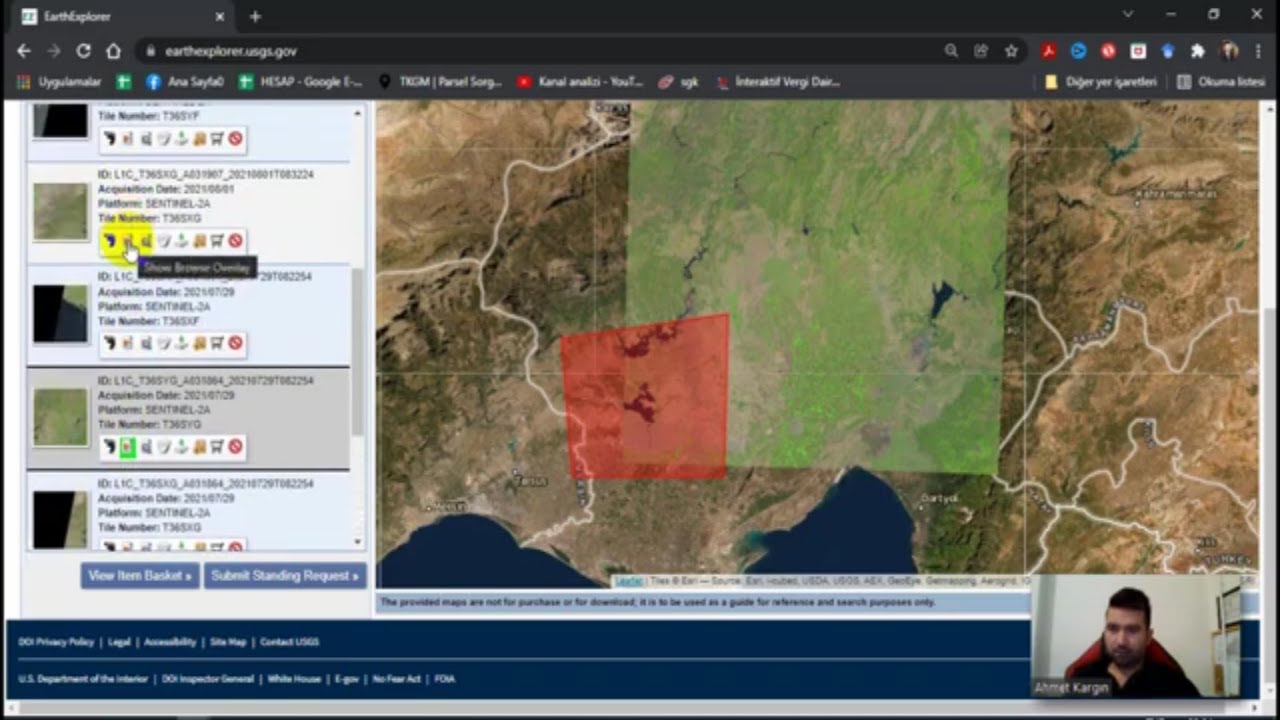The height and width of the screenshot is (720, 1280).
Task: Open the Uygulamalar apps bookmark
Action: pyautogui.click(x=59, y=82)
